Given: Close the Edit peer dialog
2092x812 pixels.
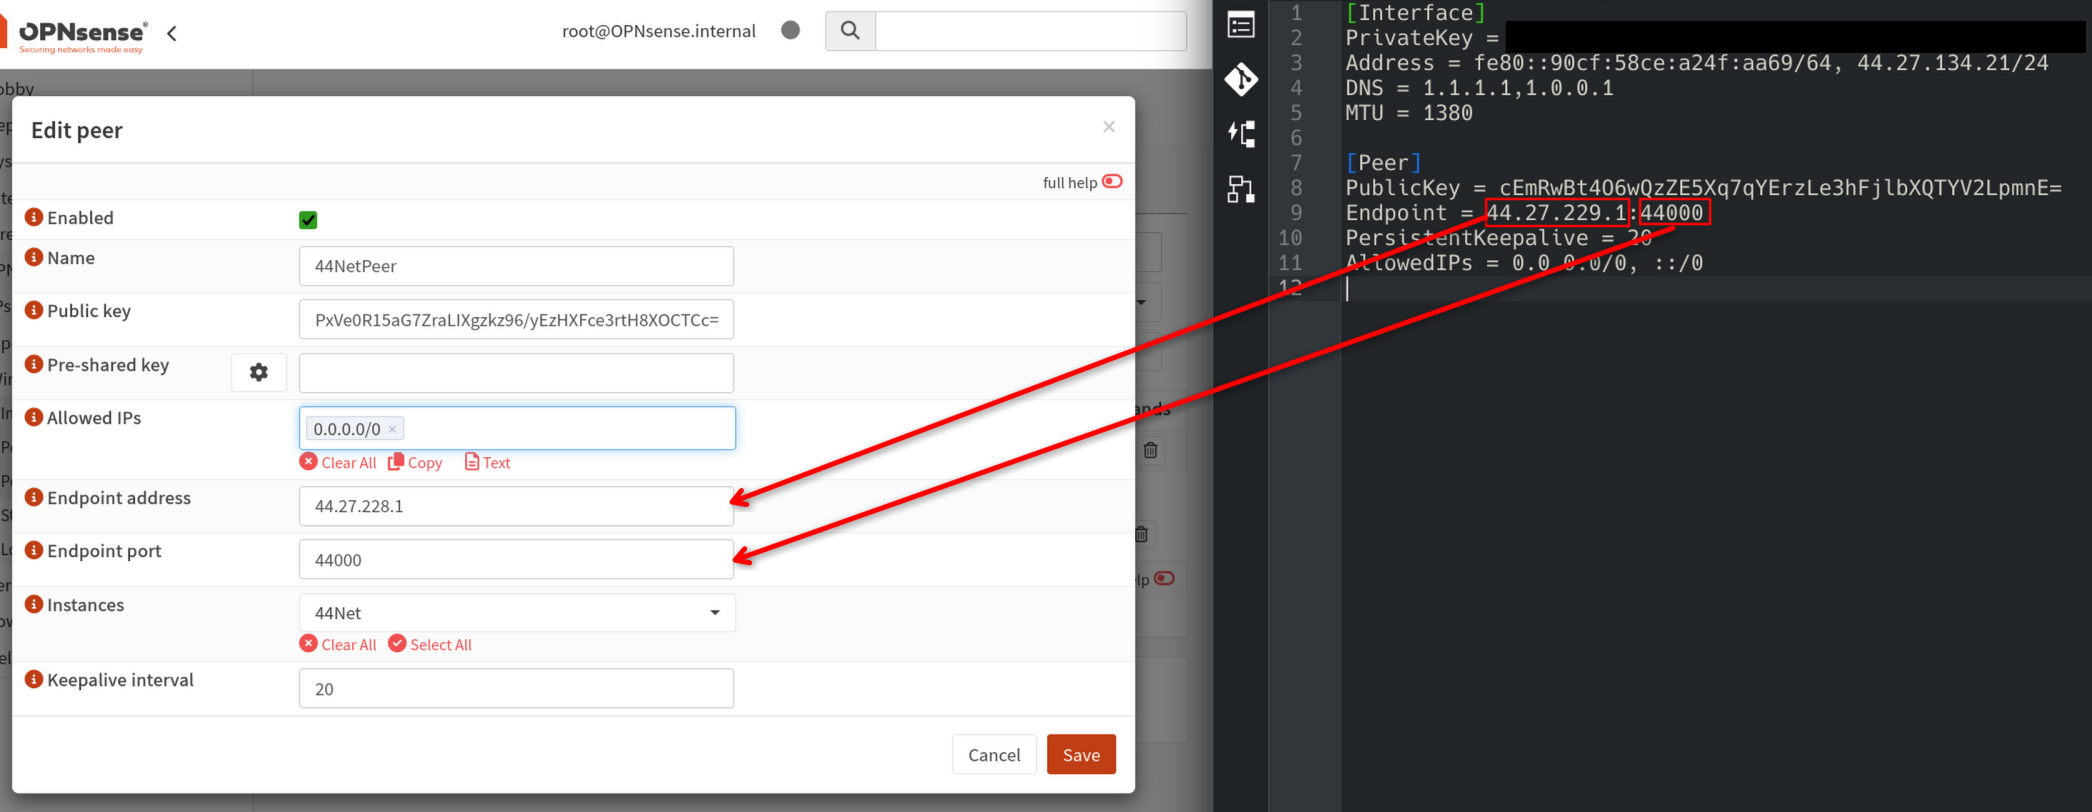Looking at the screenshot, I should pos(1109,126).
